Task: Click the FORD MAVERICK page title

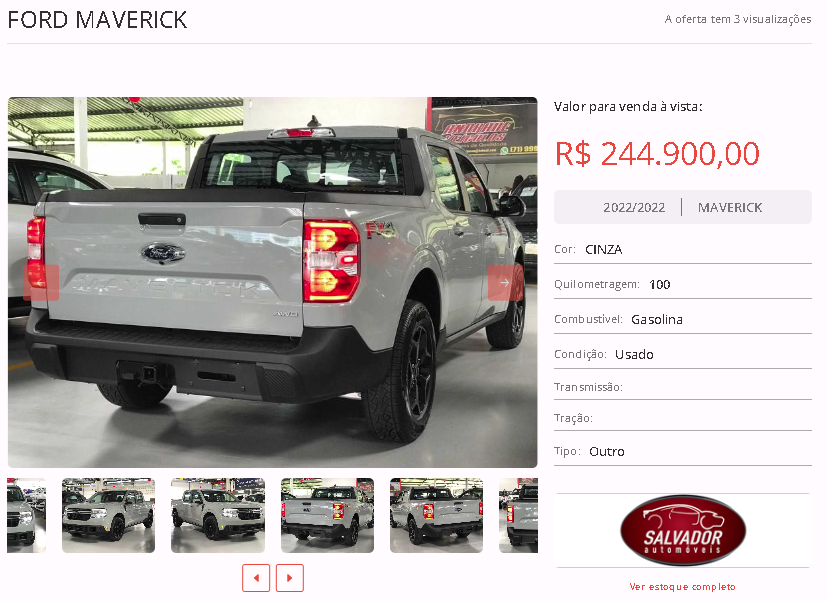Action: click(x=97, y=20)
